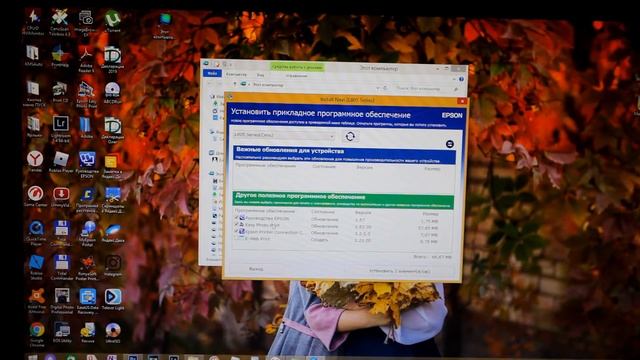Open Google Chrome desktop shortcut

[x=37, y=334]
